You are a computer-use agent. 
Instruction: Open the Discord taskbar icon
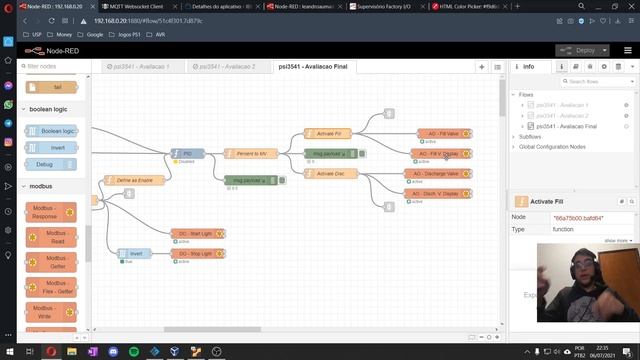113,351
